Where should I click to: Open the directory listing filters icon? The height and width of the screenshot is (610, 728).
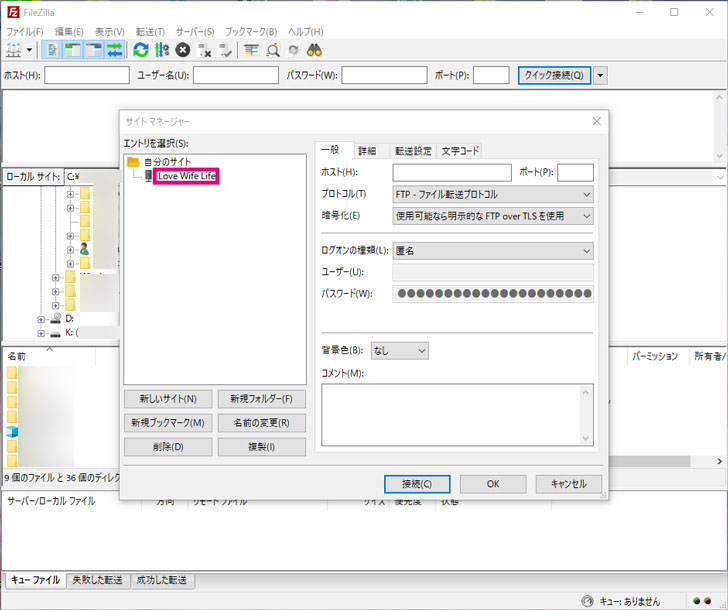tap(251, 49)
